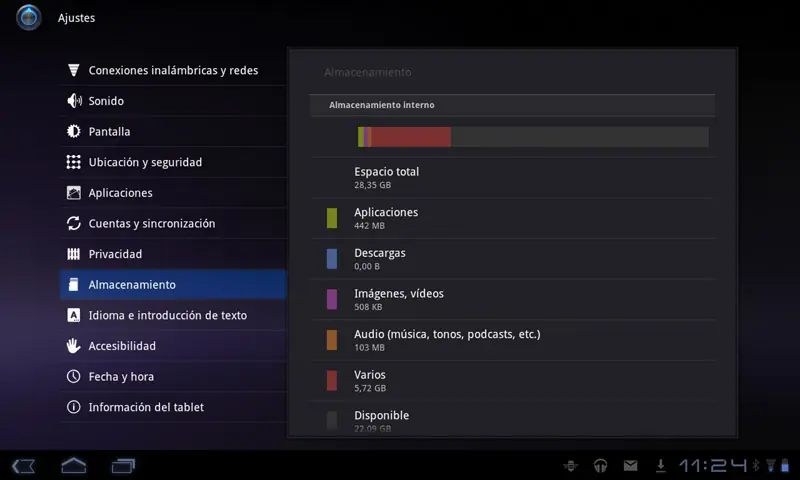Tap the Back navigation button
This screenshot has height=480, width=800.
pyautogui.click(x=23, y=465)
